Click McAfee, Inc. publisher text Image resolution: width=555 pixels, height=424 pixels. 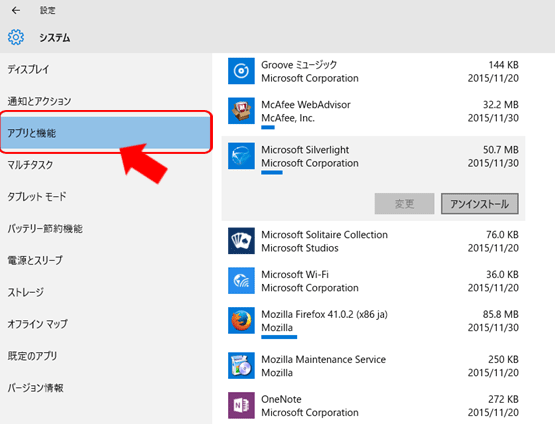288,118
